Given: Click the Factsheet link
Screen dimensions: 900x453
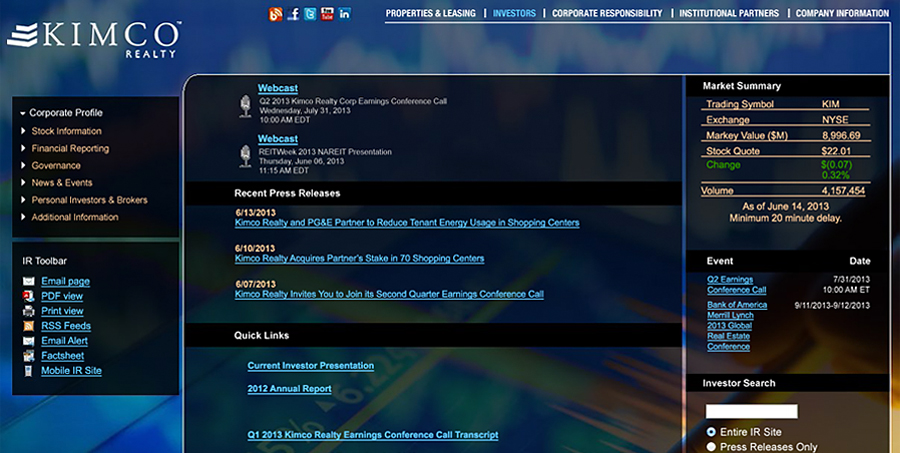Looking at the screenshot, I should click(x=63, y=356).
